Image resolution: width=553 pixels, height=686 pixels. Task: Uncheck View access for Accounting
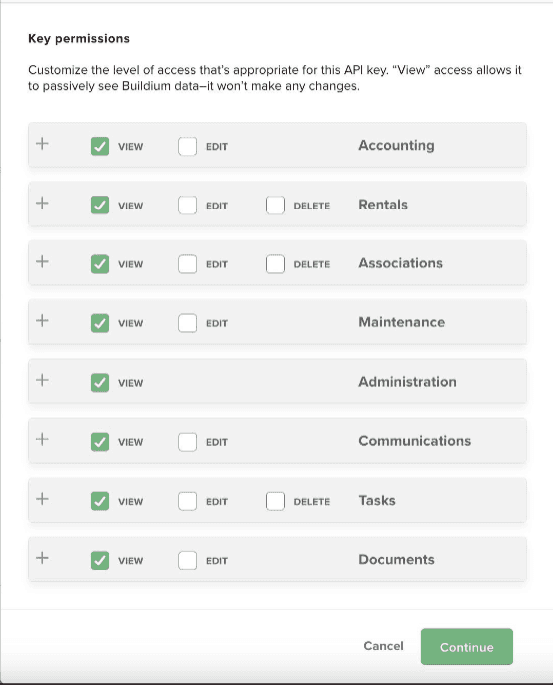pos(100,146)
